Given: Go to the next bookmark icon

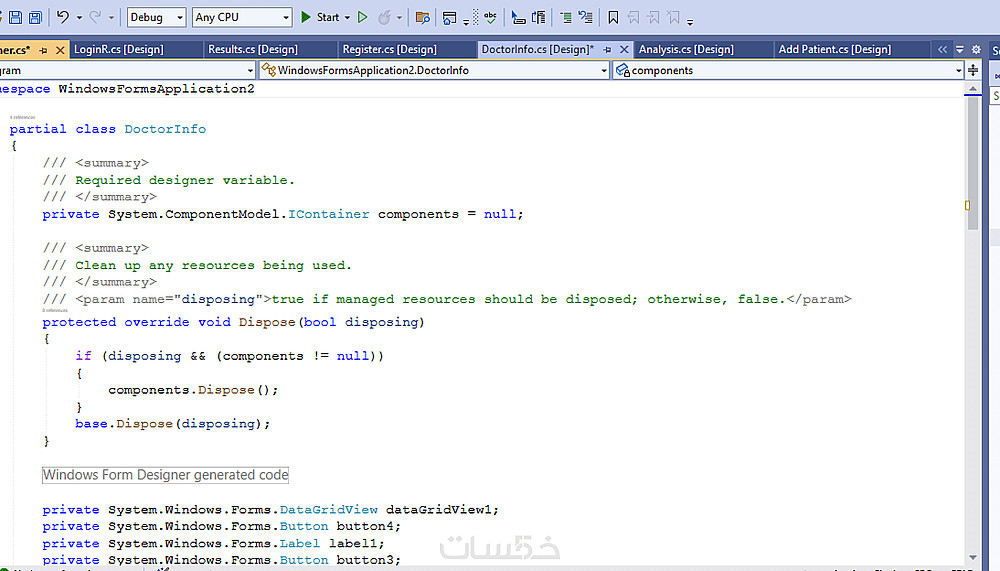Looking at the screenshot, I should coord(654,17).
